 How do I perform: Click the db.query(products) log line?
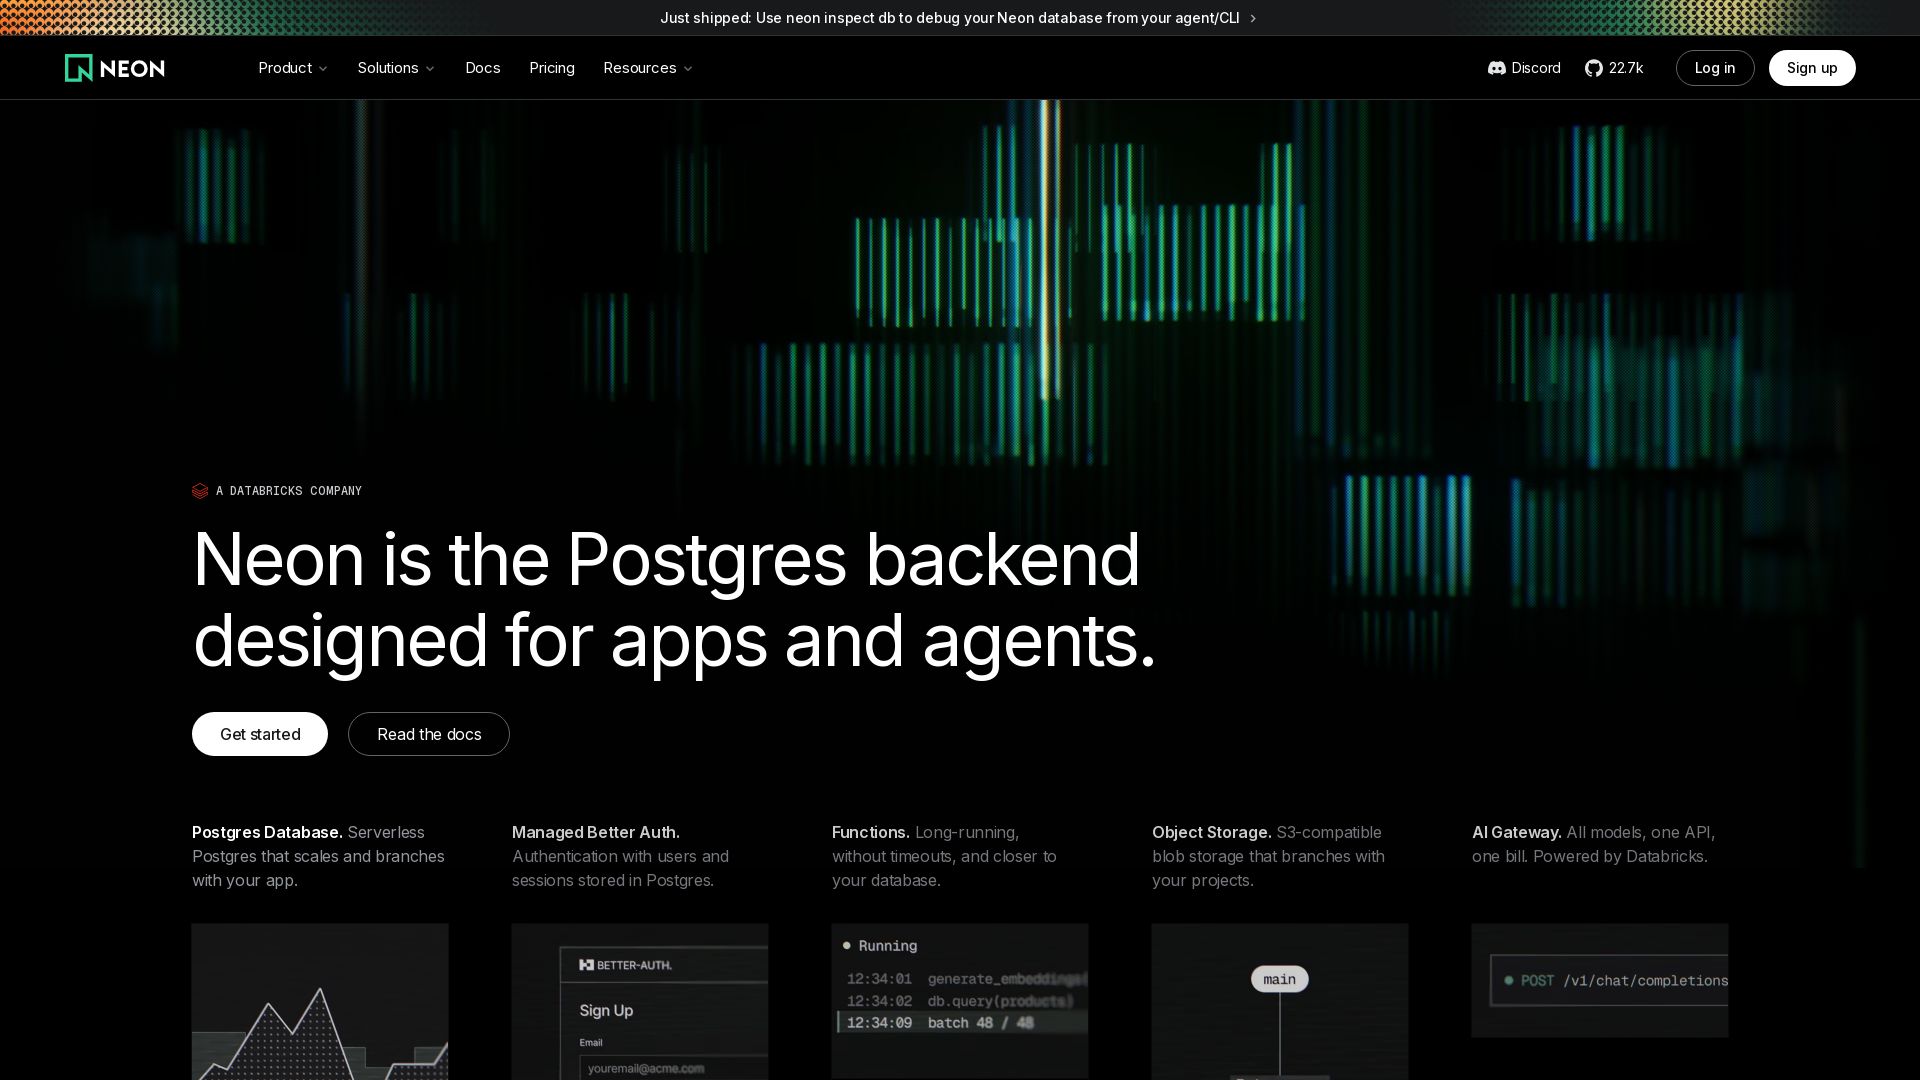coord(960,1001)
